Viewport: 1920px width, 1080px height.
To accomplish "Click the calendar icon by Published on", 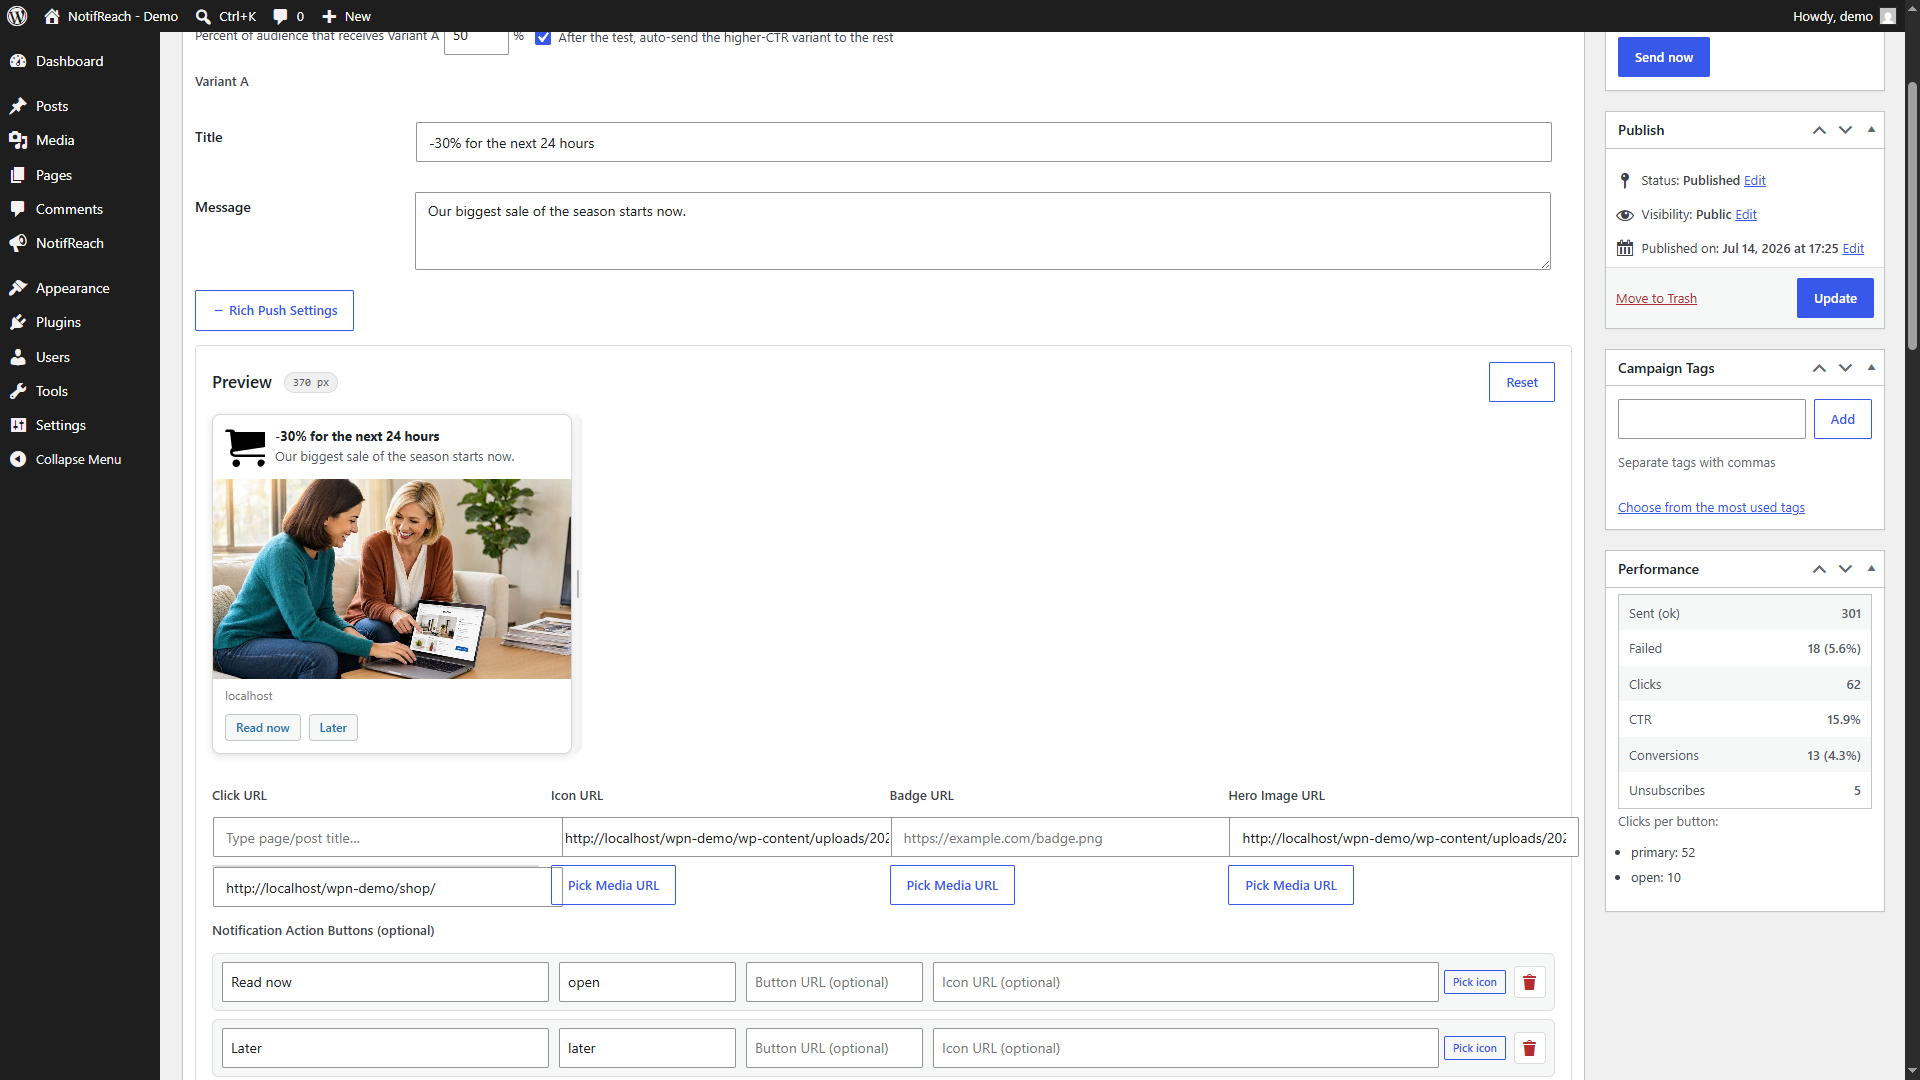I will 1625,248.
